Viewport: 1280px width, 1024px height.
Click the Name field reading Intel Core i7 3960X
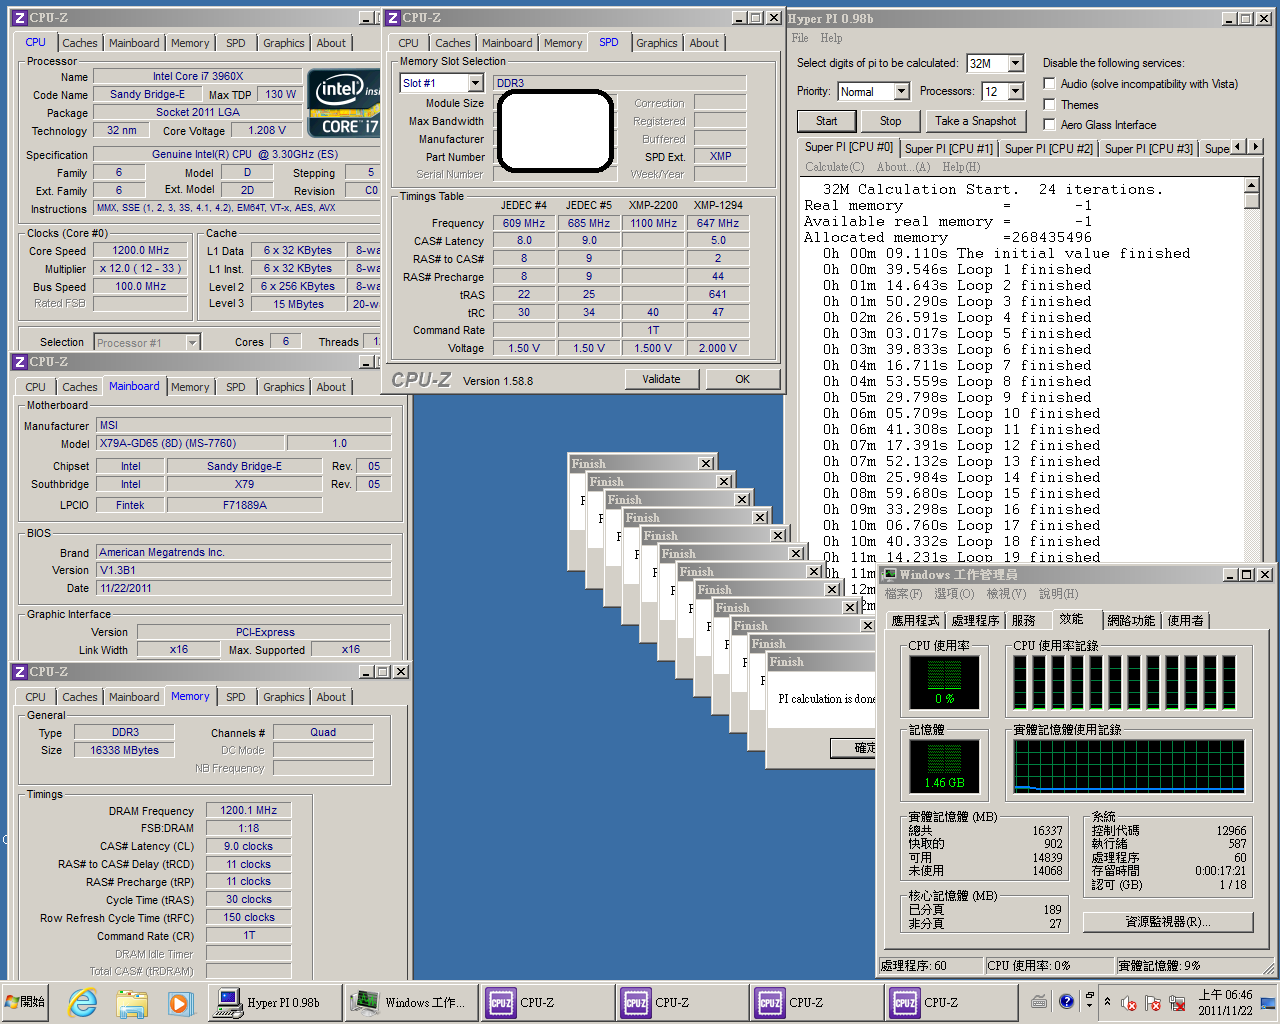pos(197,76)
